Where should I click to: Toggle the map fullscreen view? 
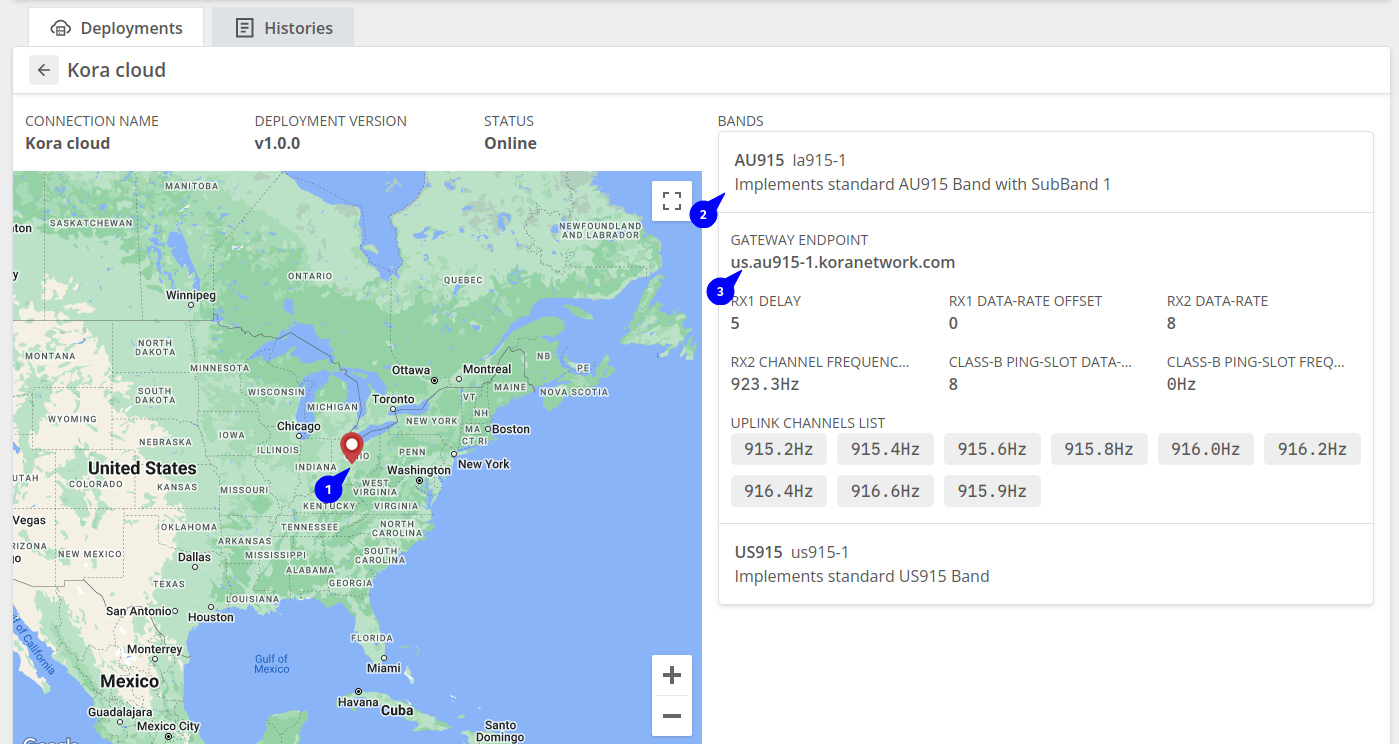[672, 200]
